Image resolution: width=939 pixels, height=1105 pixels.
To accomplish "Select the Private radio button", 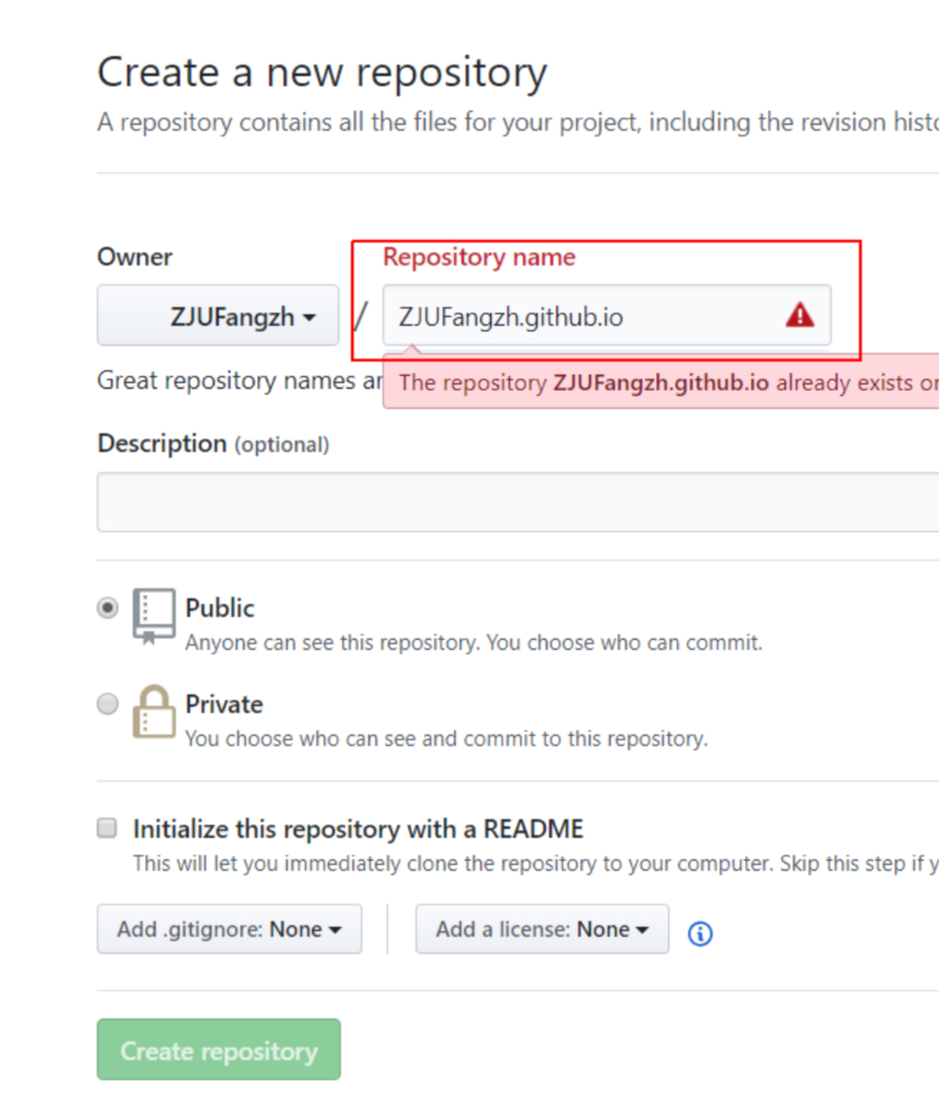I will pyautogui.click(x=107, y=704).
